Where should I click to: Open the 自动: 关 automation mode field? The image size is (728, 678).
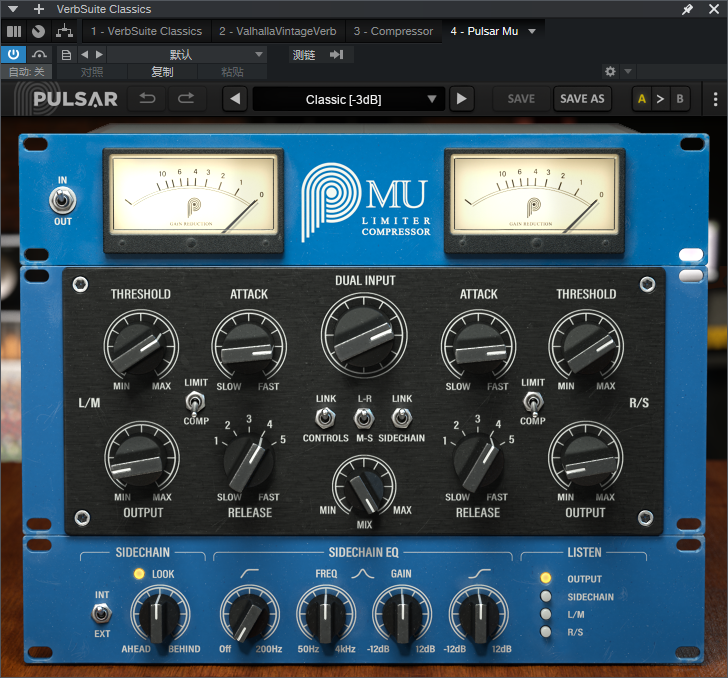point(26,72)
